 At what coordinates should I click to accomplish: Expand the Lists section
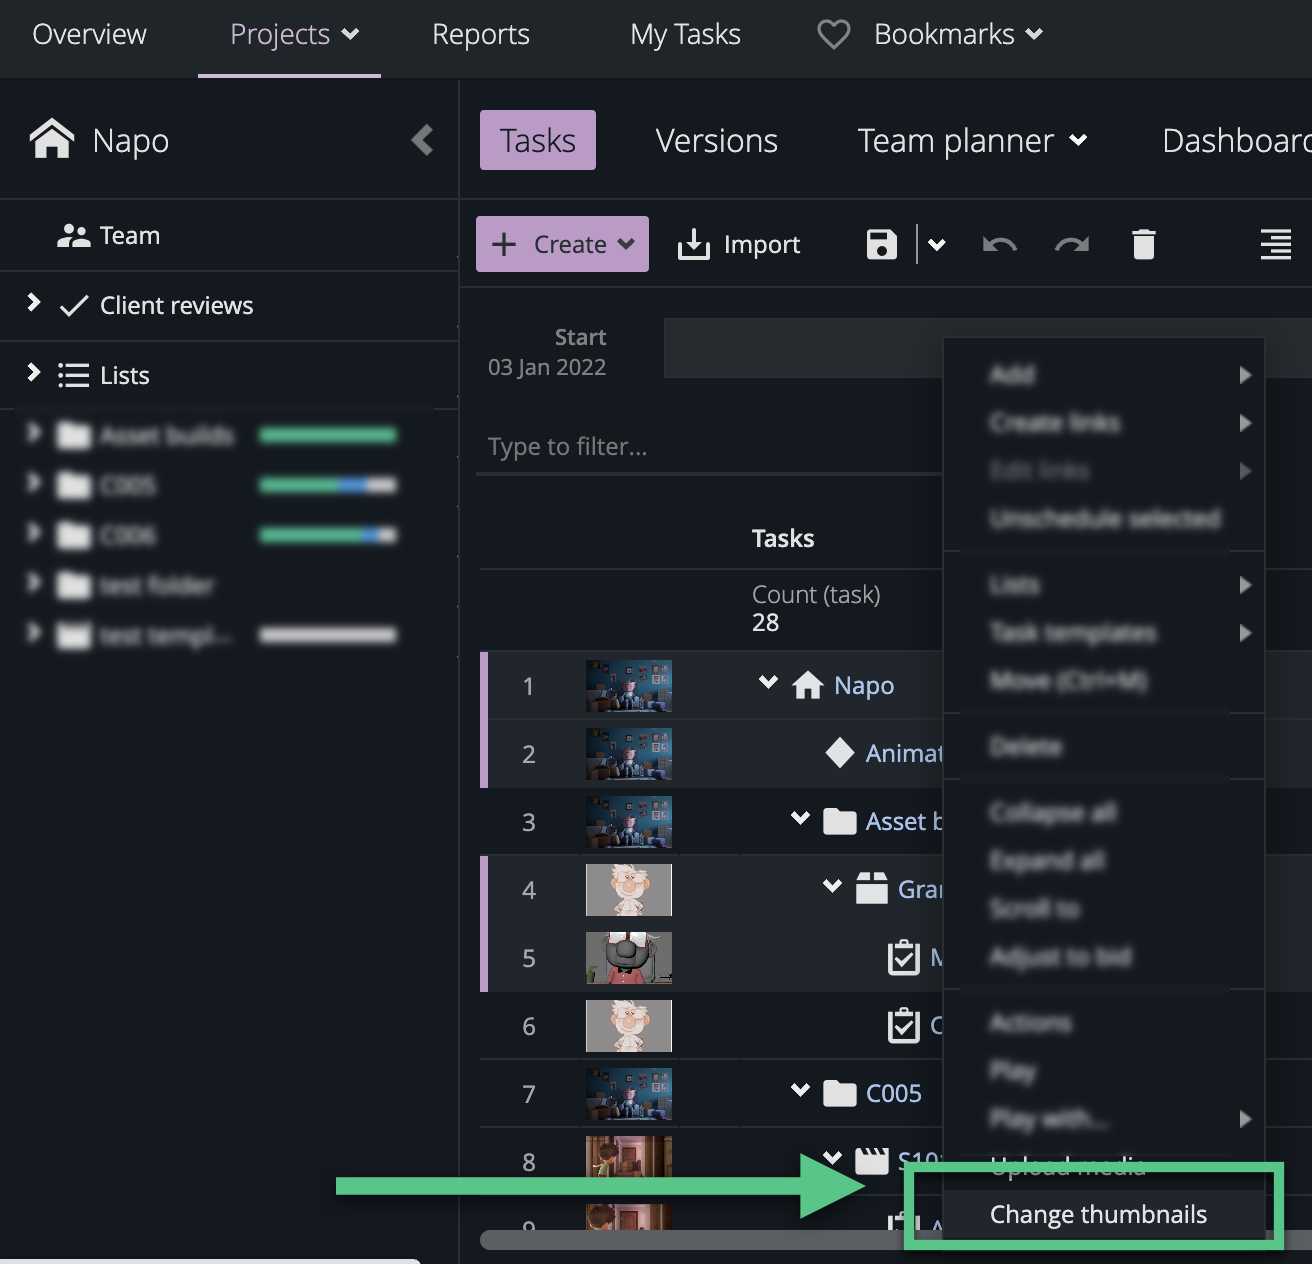[x=34, y=373]
